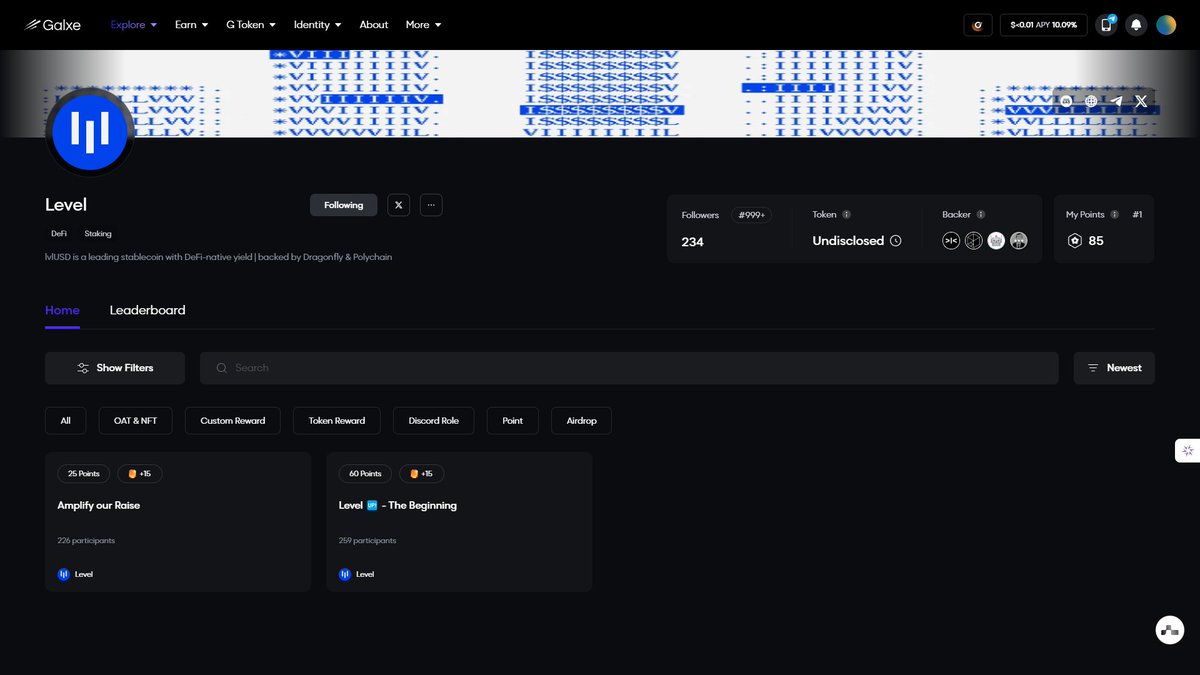Filter by Token Reward
1200x675 pixels.
click(x=337, y=421)
